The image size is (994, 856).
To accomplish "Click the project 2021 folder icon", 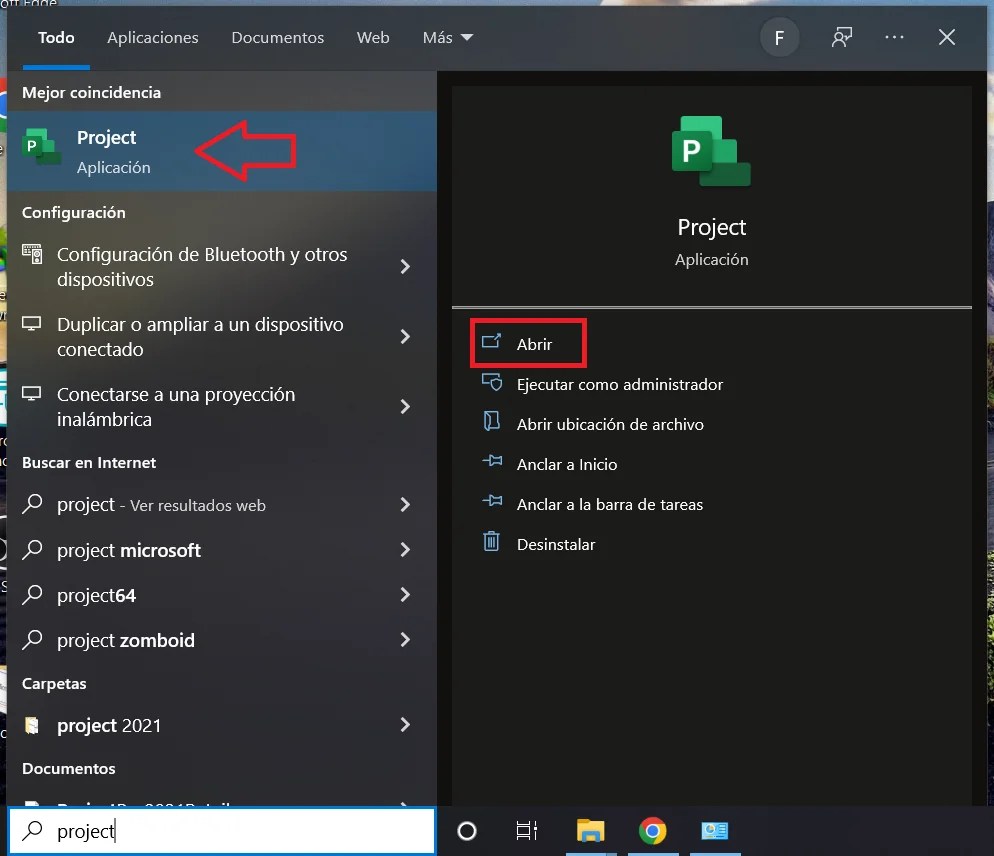I will tap(32, 725).
